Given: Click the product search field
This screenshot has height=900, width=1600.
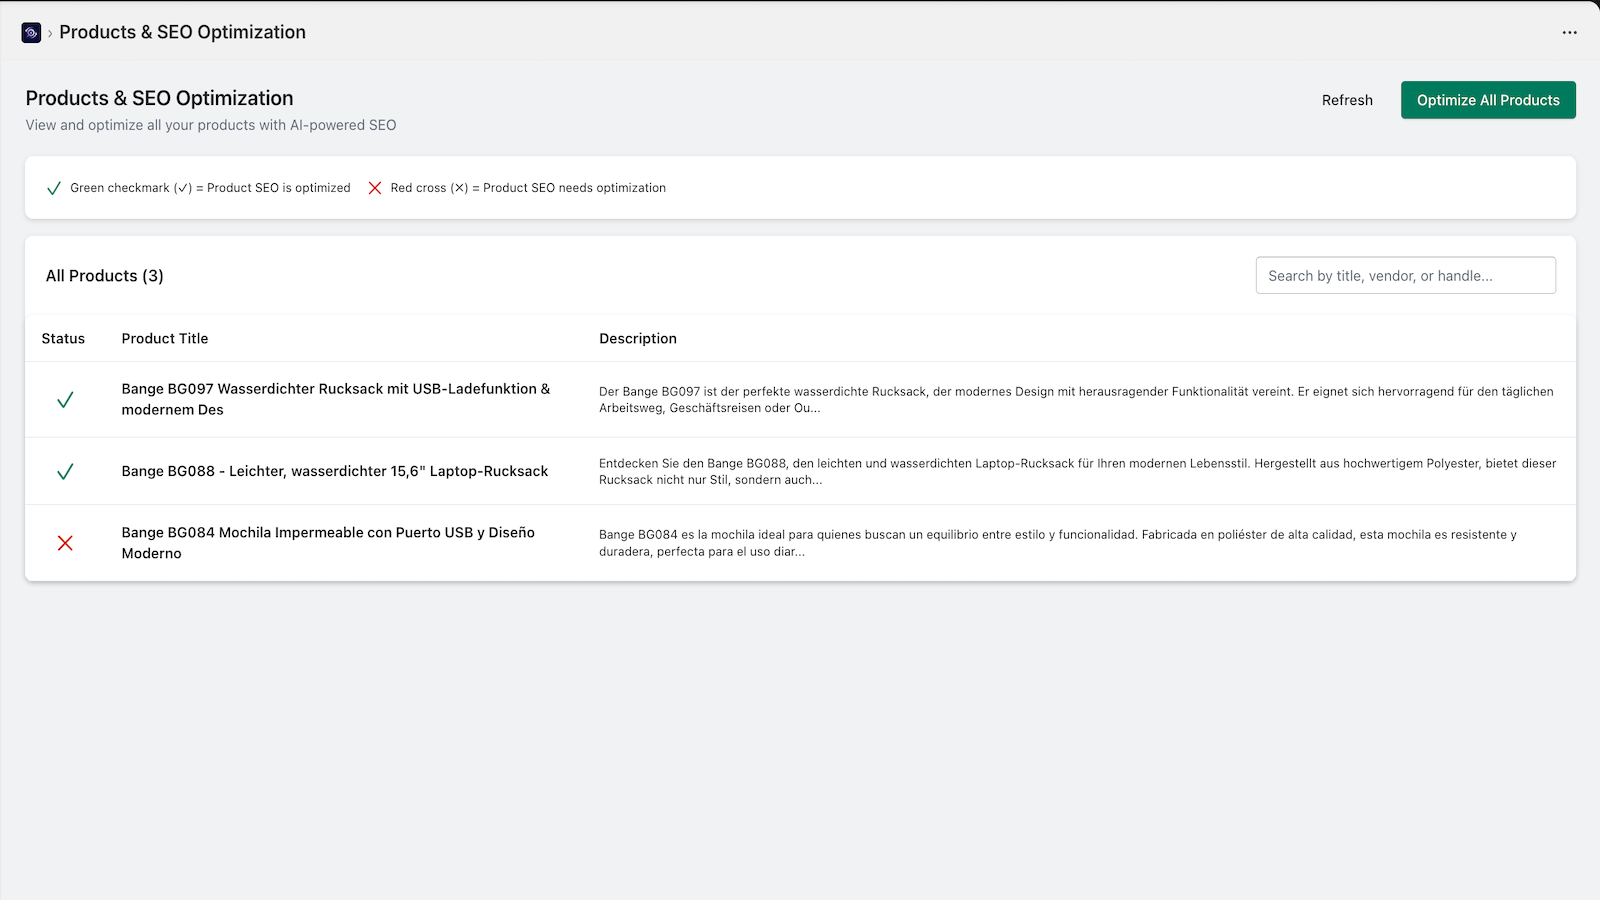Looking at the screenshot, I should click(1405, 275).
